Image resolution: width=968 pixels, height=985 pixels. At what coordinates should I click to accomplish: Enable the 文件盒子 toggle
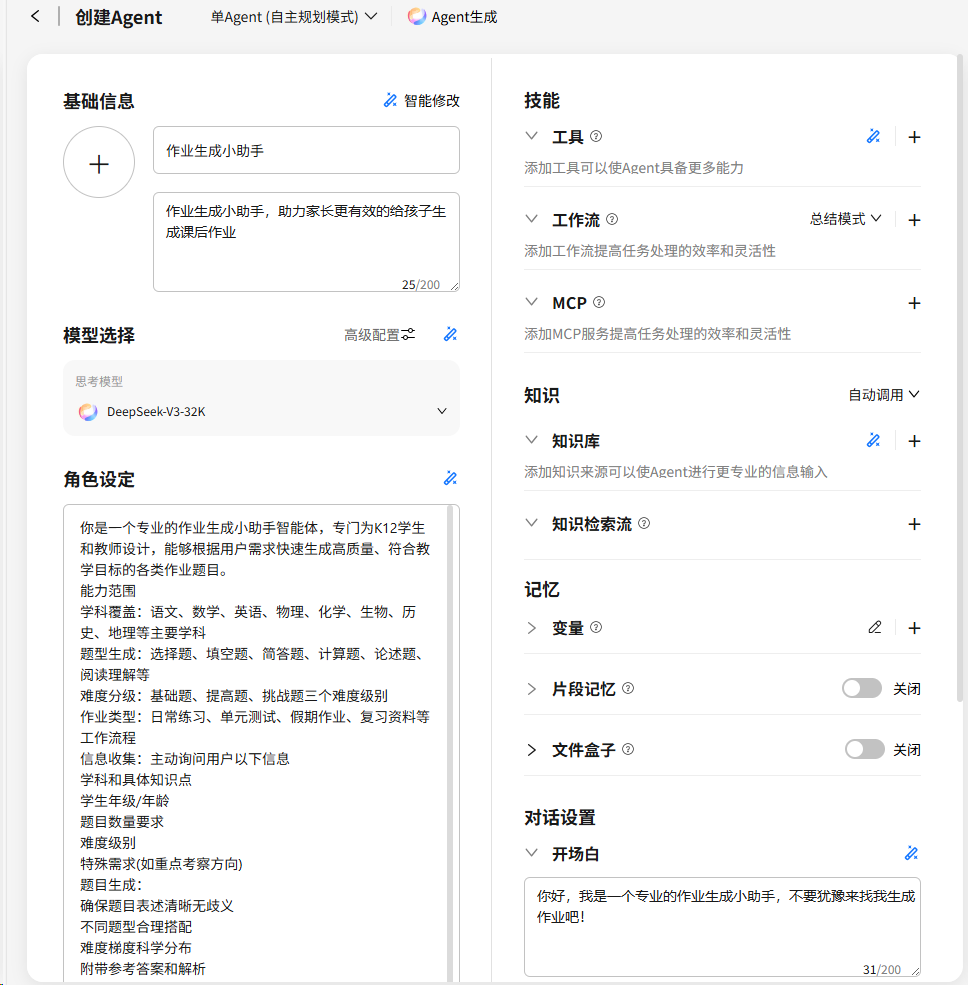(x=864, y=749)
